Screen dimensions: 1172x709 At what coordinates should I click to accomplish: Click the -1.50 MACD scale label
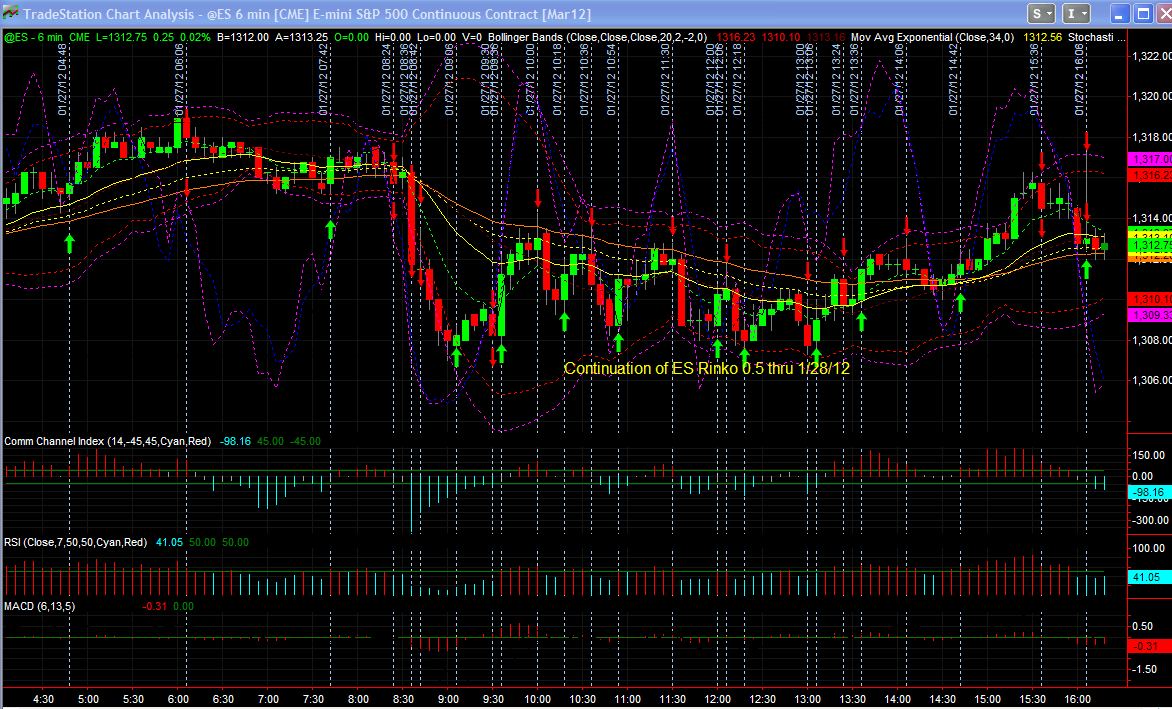point(1145,669)
